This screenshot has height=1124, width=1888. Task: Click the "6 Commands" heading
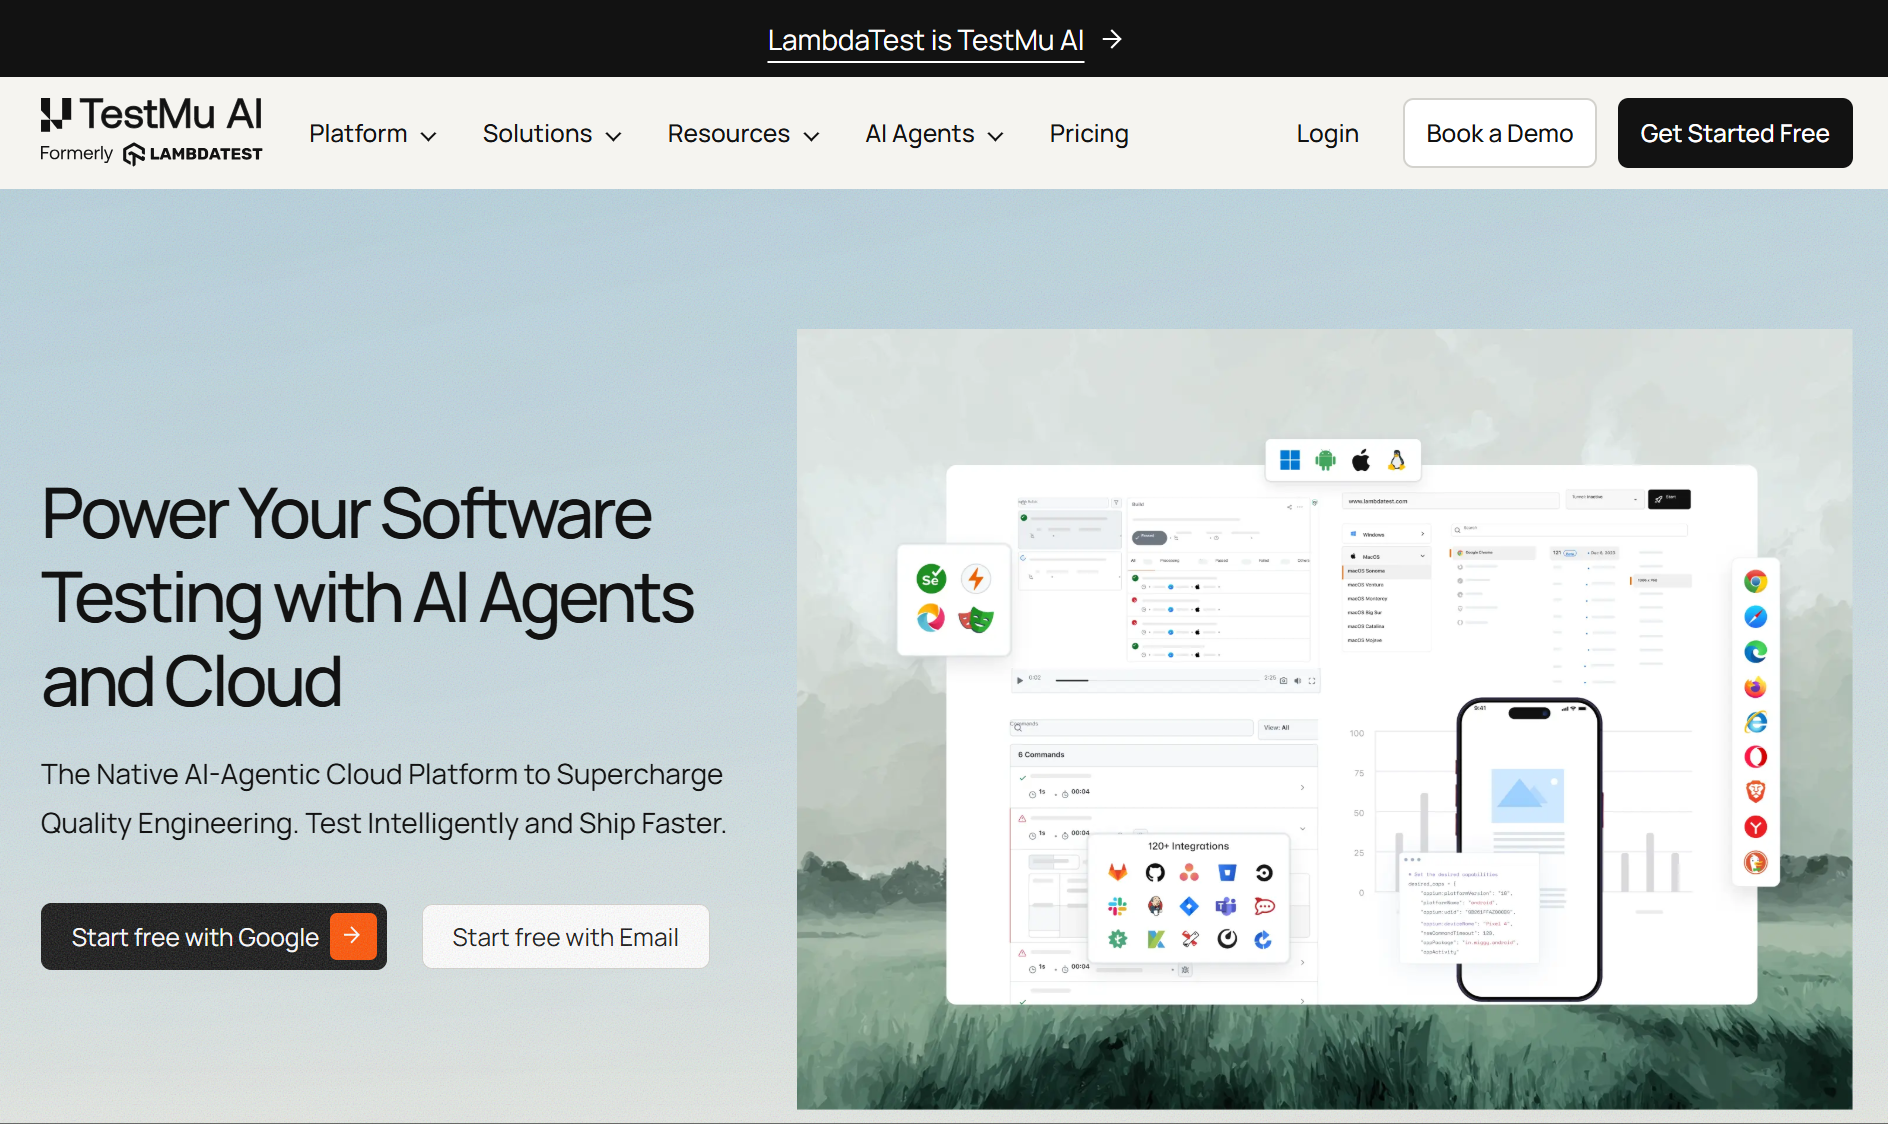tap(1041, 755)
